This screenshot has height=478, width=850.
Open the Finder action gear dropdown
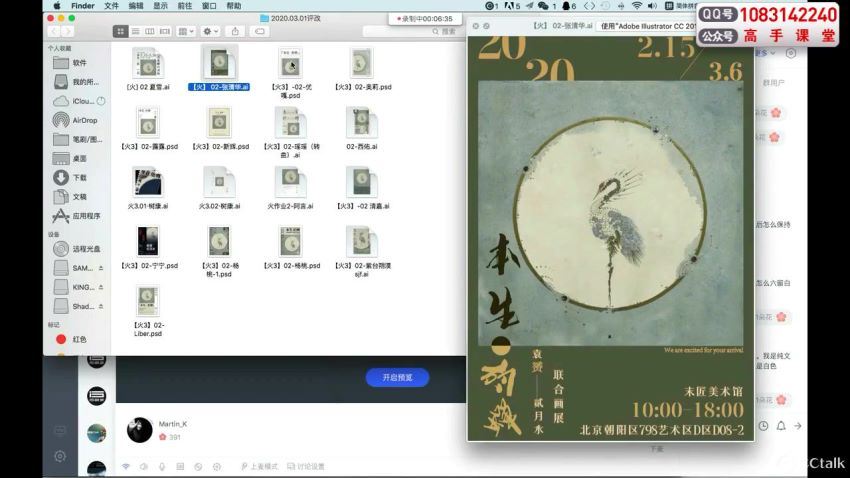click(211, 31)
